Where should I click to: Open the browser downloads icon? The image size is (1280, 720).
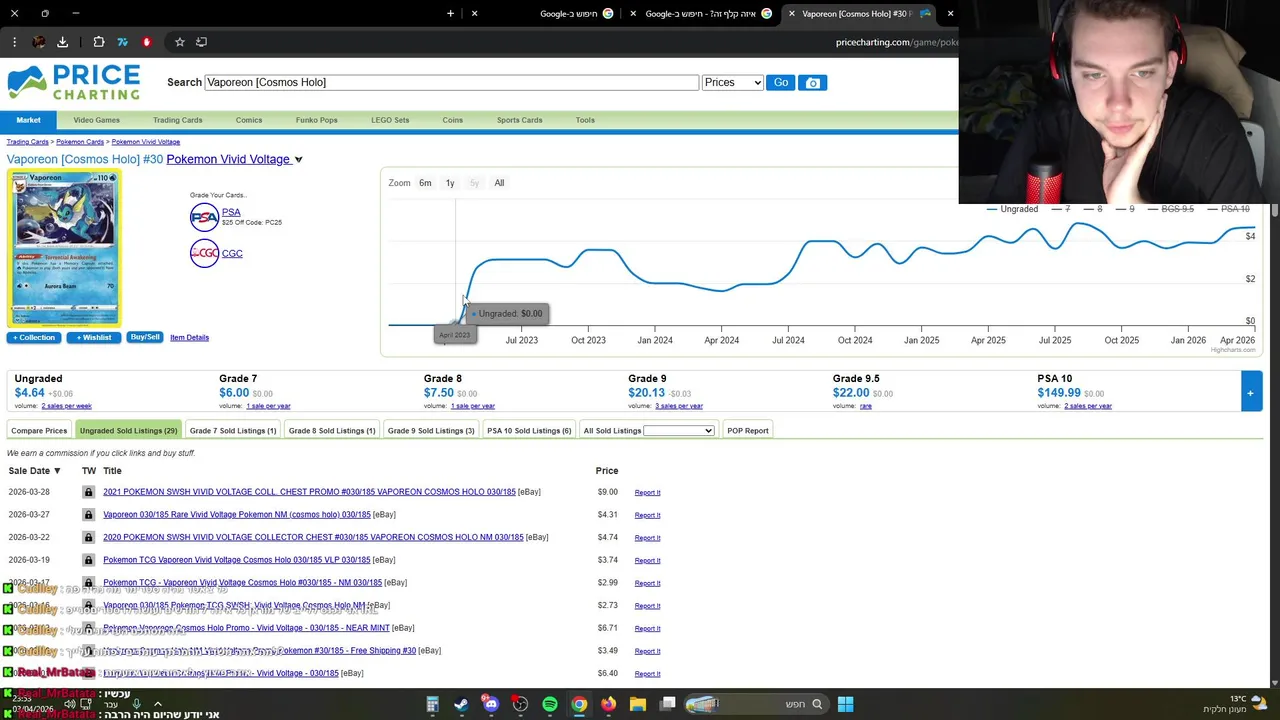62,42
